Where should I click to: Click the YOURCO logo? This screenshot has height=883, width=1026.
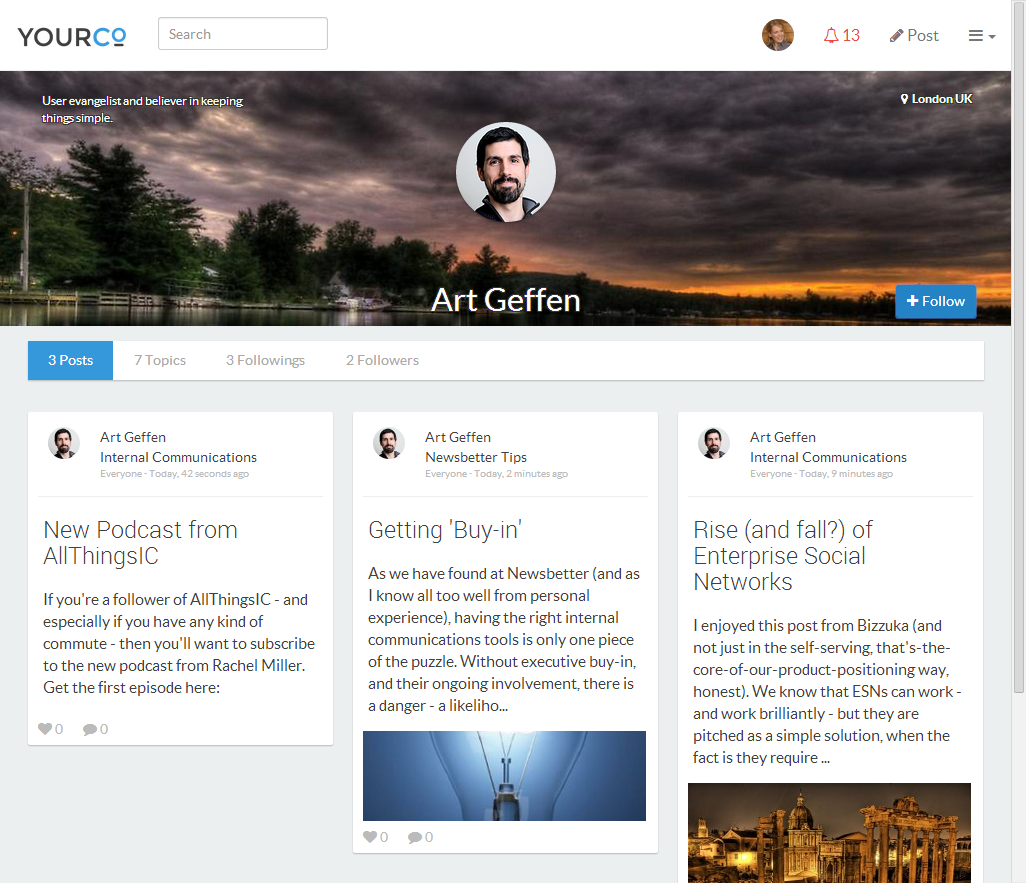point(72,36)
